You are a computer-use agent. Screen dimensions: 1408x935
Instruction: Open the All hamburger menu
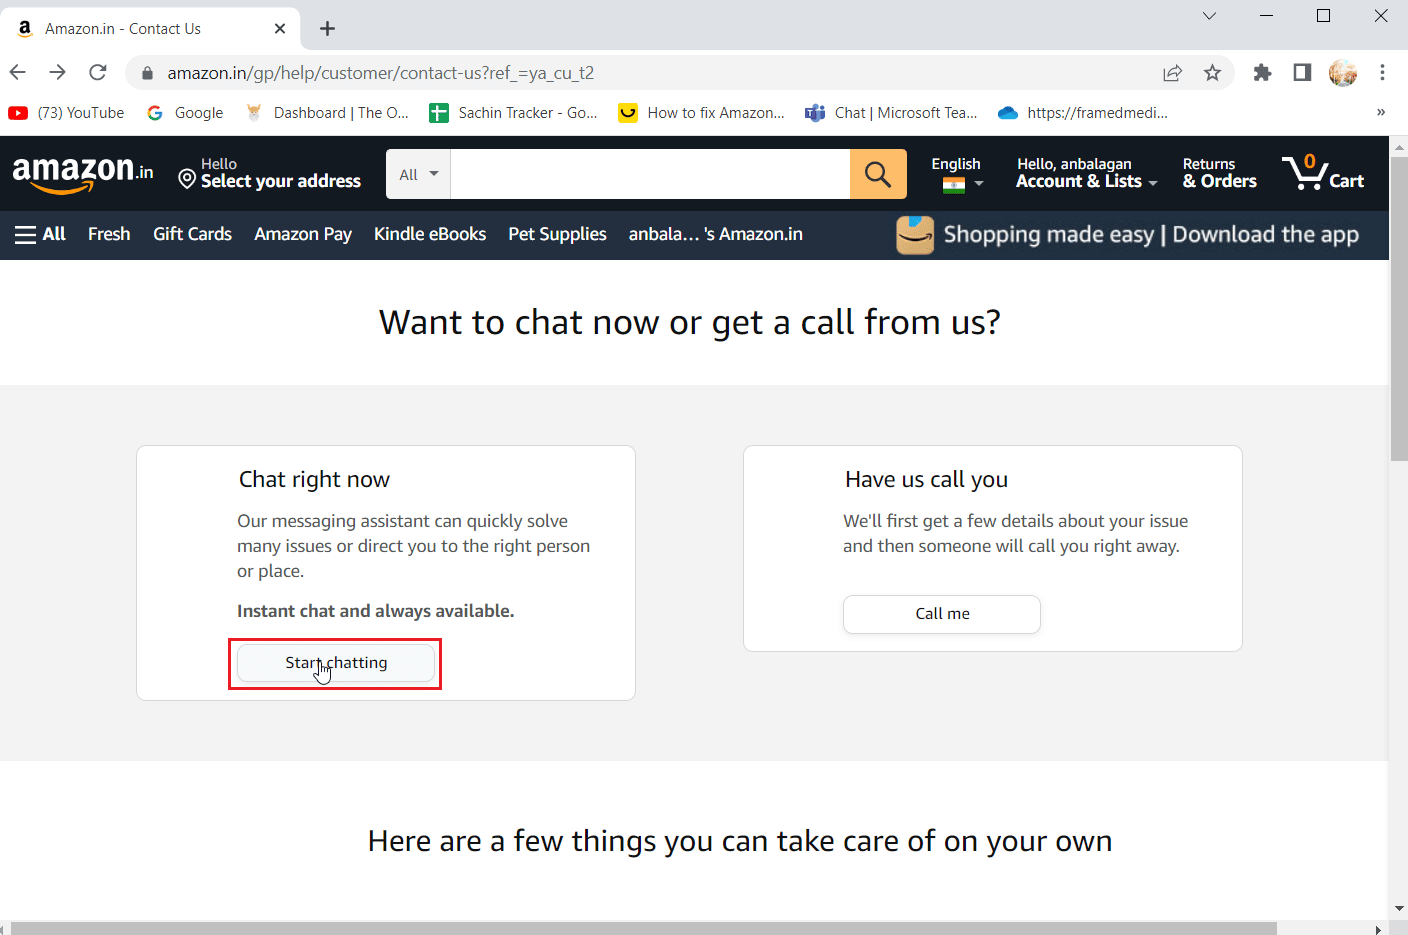(x=40, y=234)
